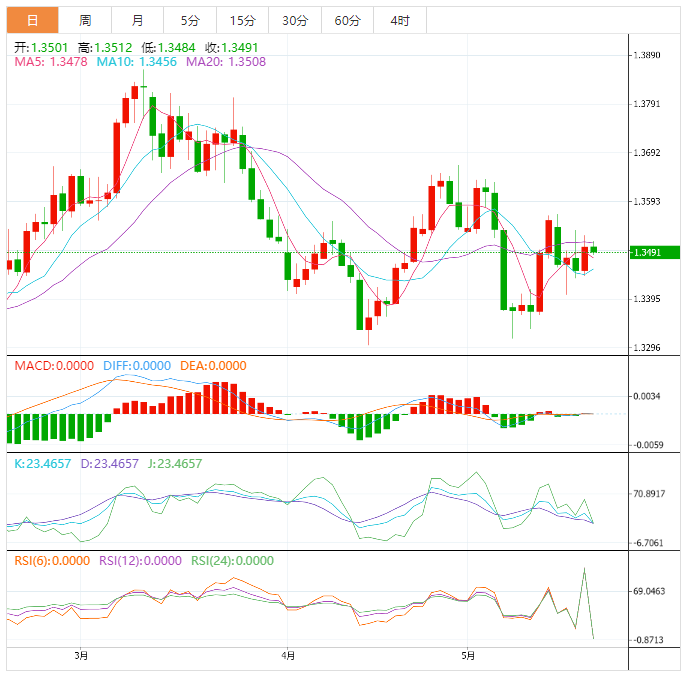
Task: Select the 日 daily chart tab
Action: [33, 20]
